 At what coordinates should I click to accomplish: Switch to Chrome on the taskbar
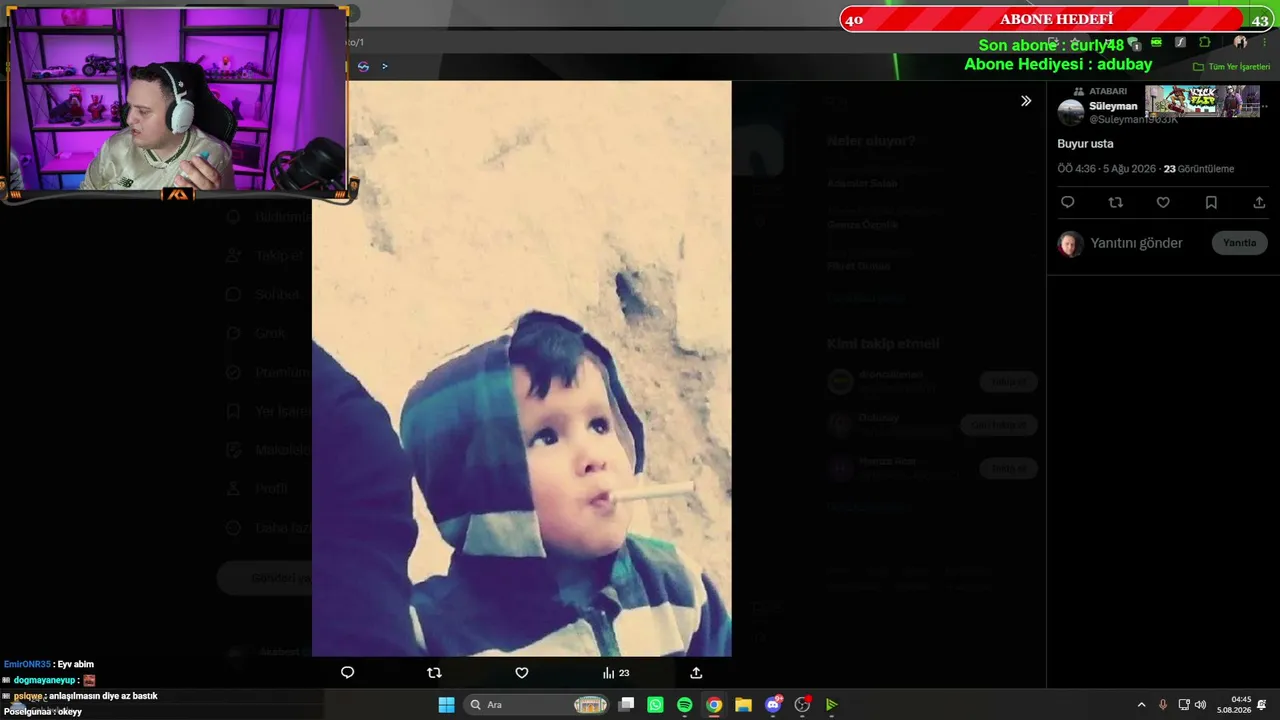pyautogui.click(x=714, y=705)
